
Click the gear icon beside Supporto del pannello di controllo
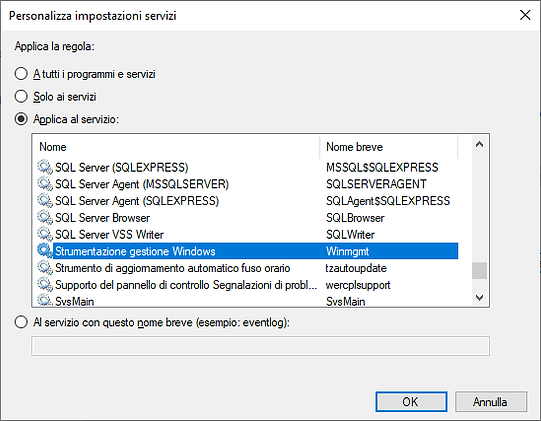45,285
